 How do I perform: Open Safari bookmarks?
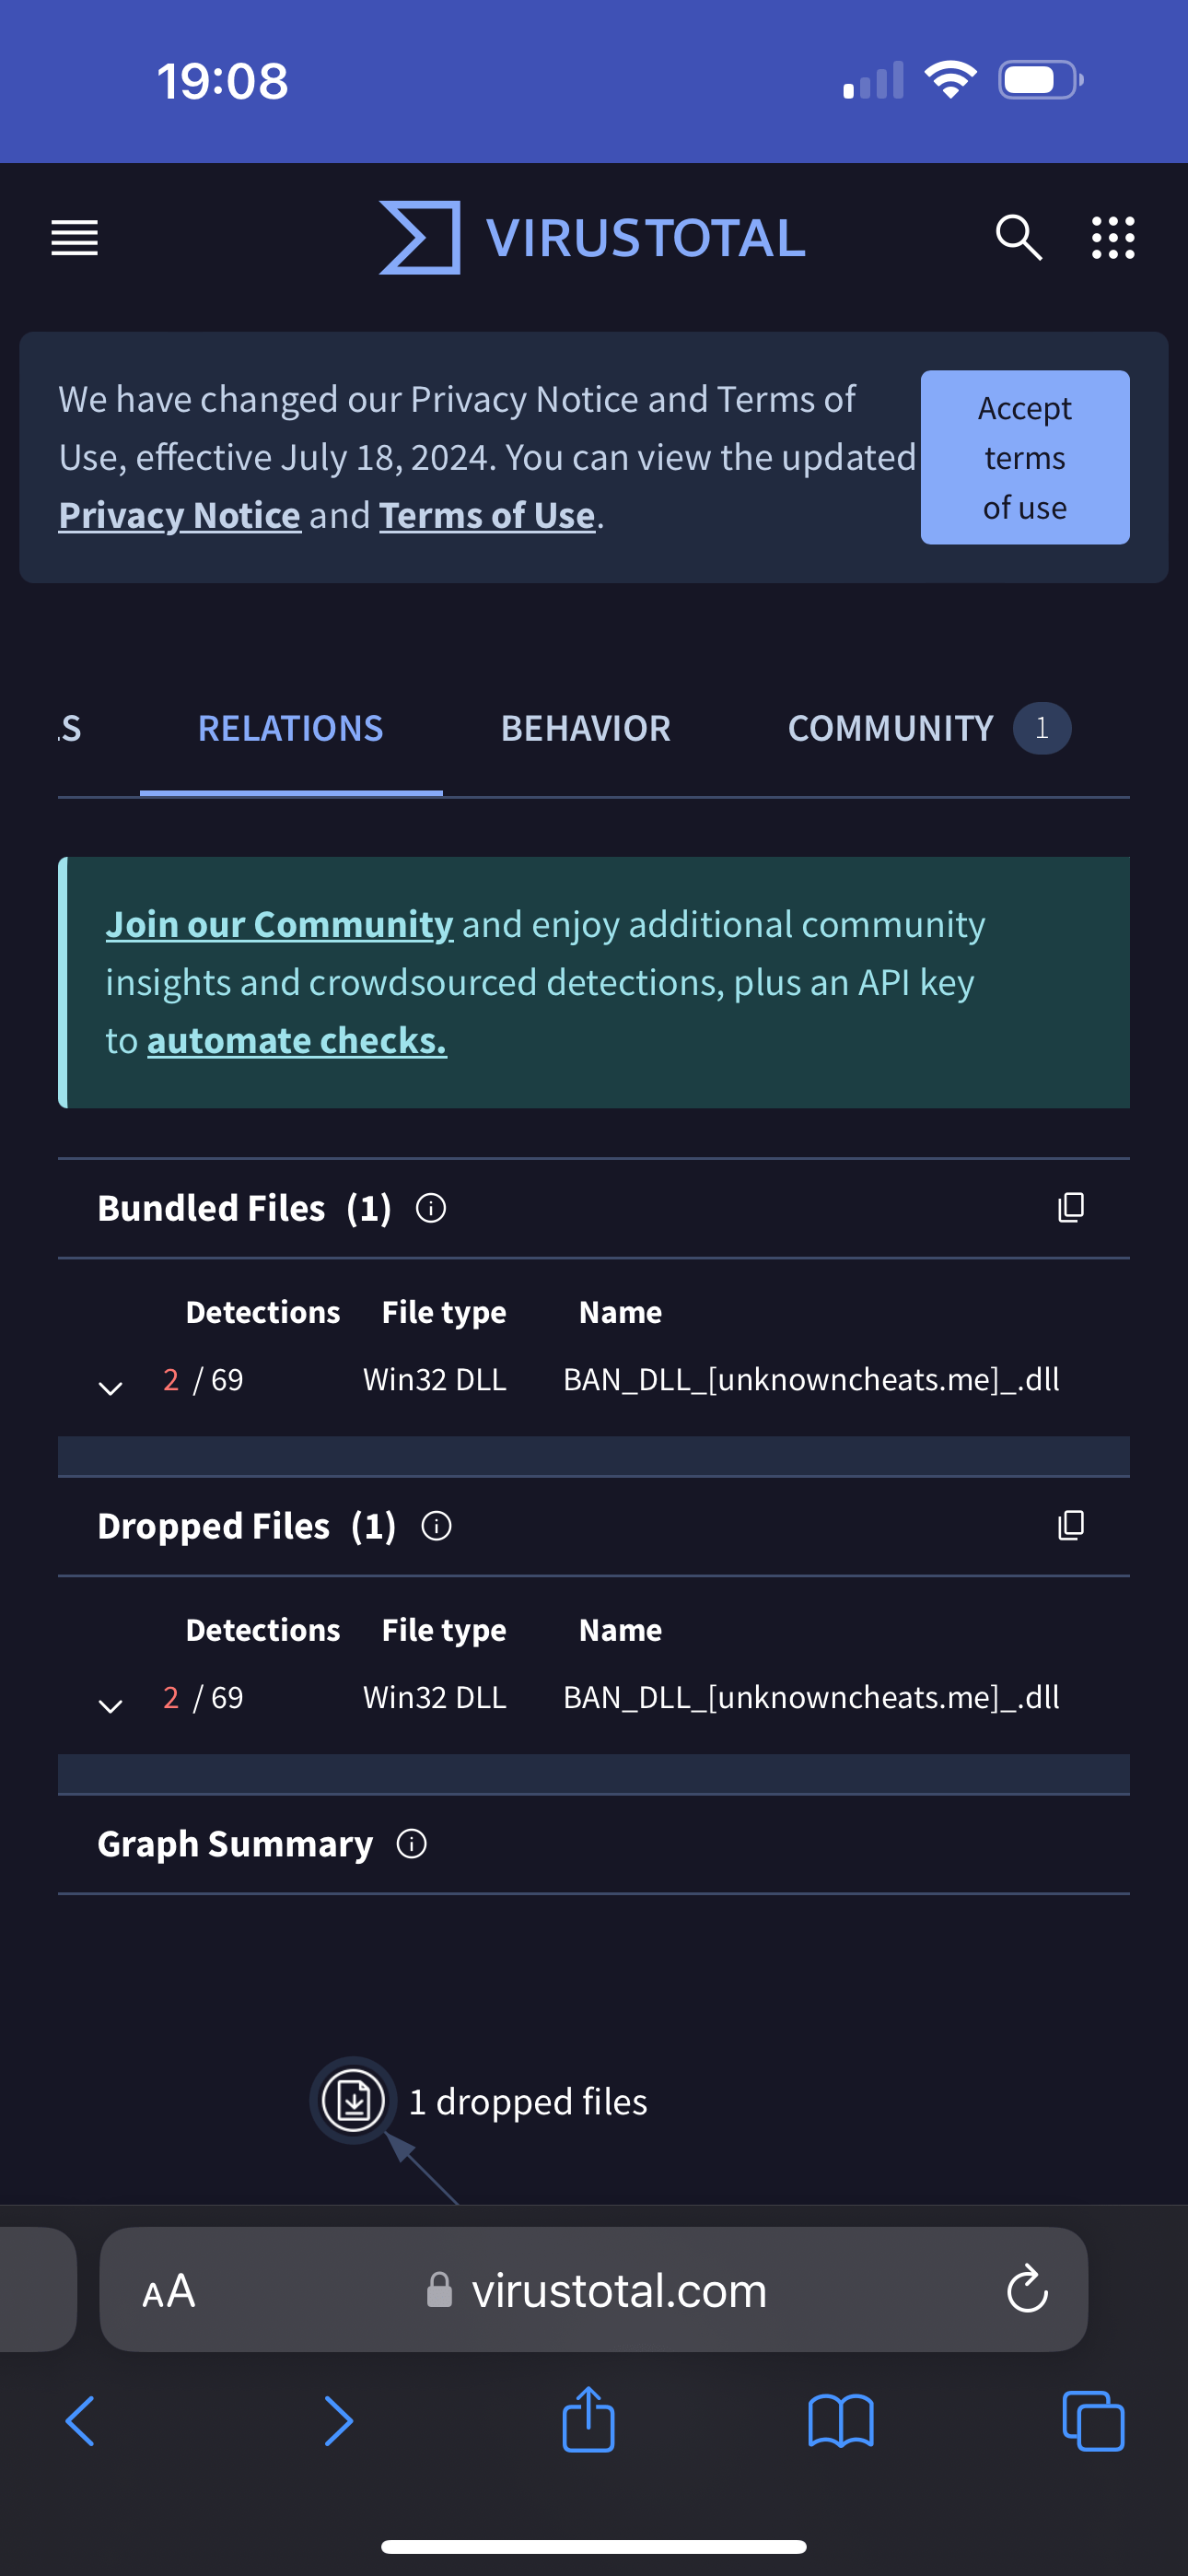(841, 2422)
